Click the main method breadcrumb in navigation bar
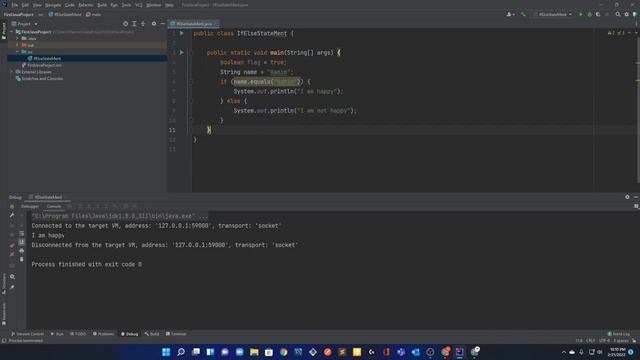 pos(93,14)
